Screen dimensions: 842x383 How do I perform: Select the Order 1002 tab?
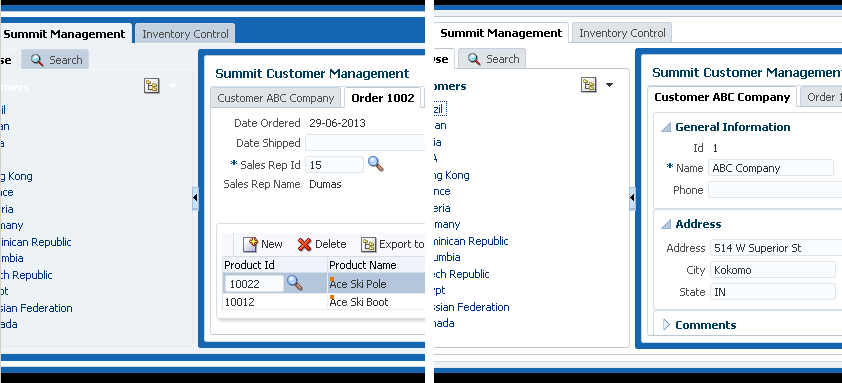click(383, 98)
